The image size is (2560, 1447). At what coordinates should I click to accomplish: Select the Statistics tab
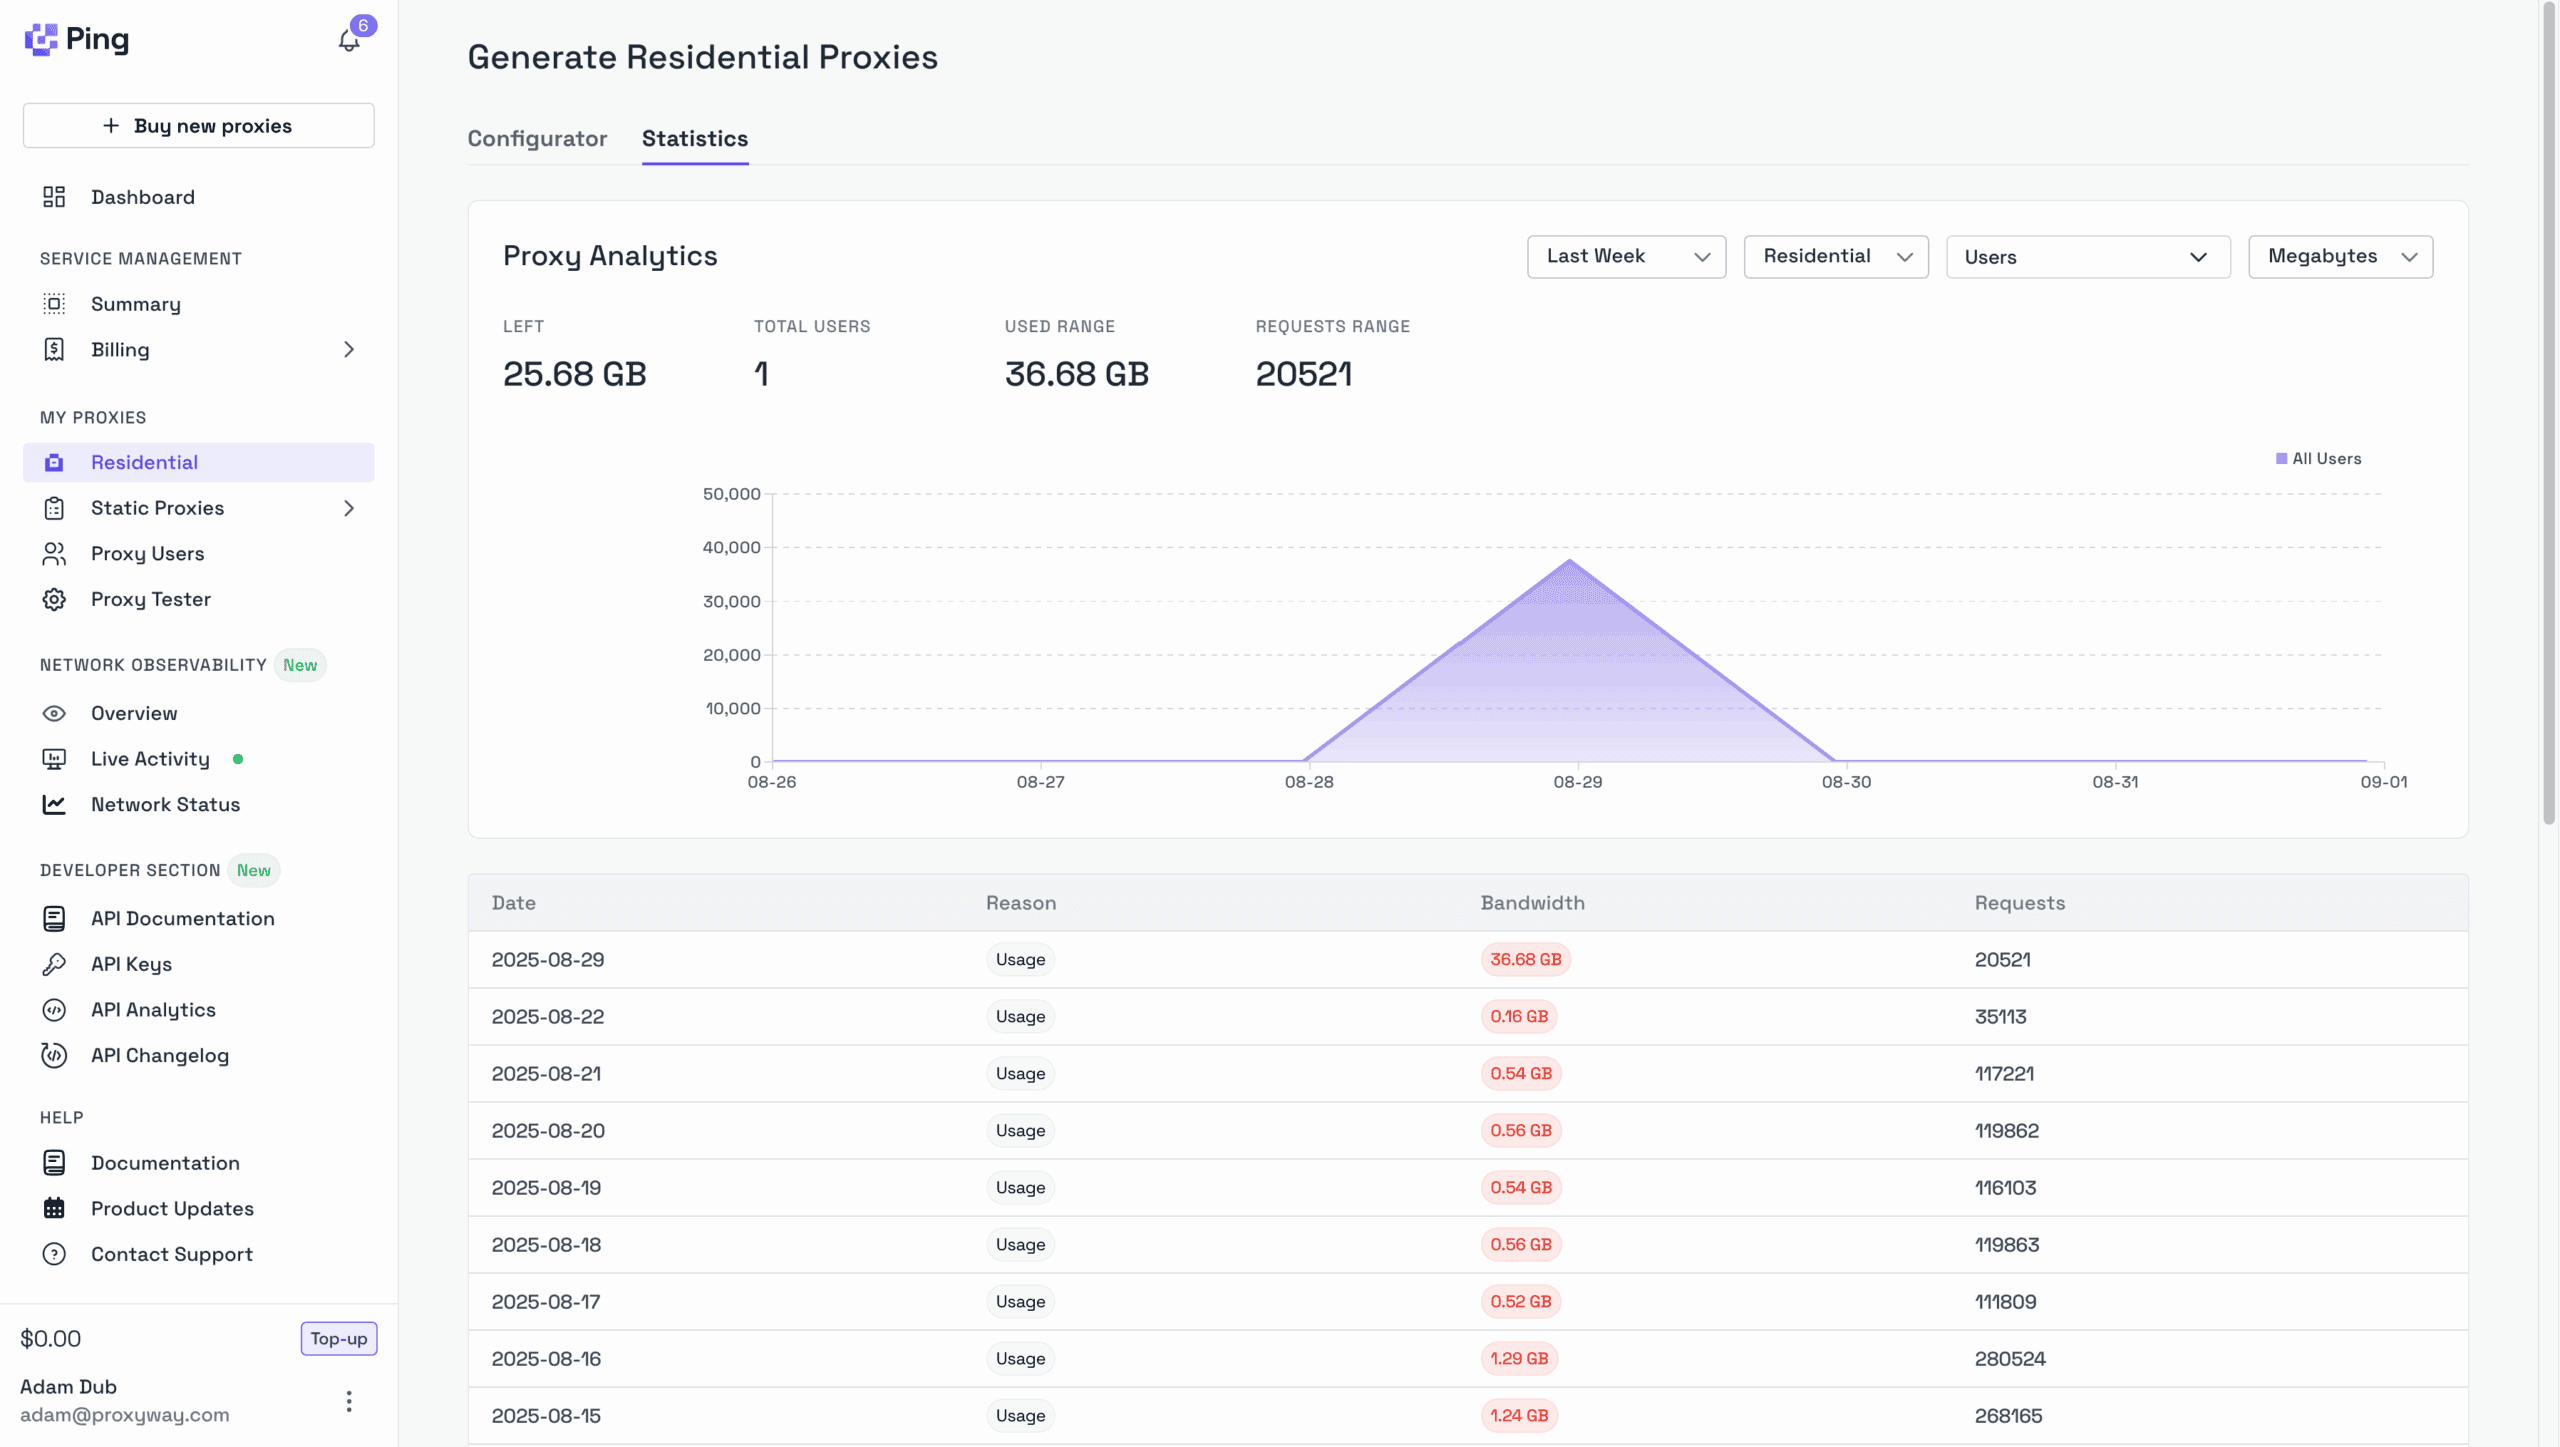(x=694, y=139)
